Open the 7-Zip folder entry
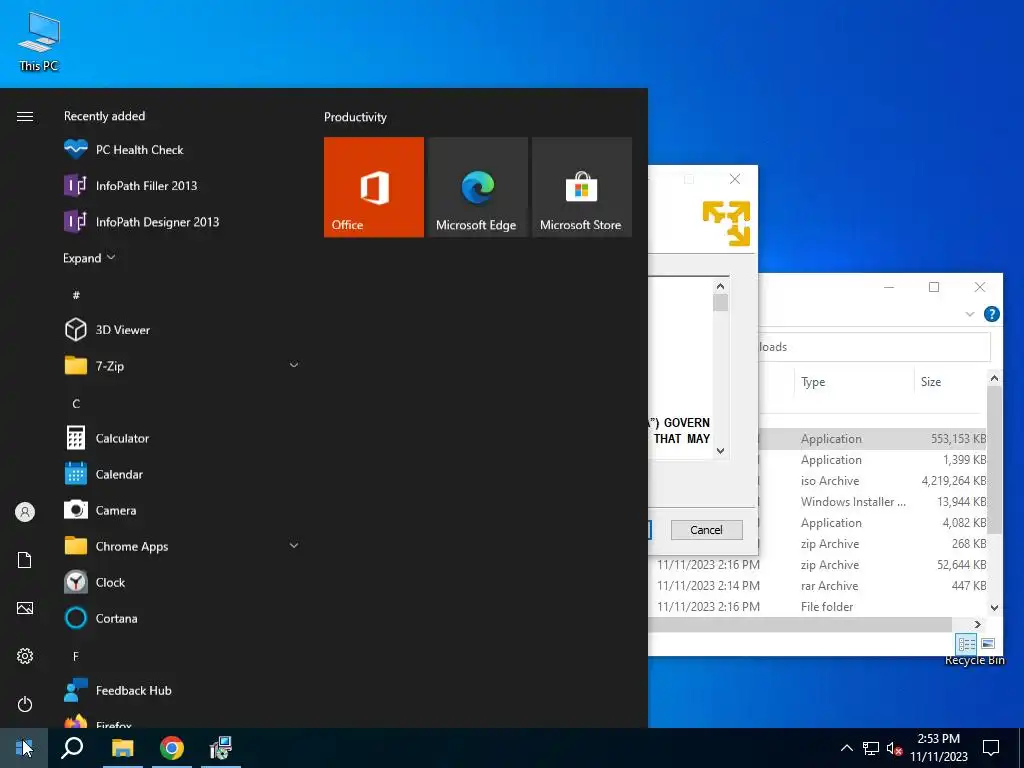 182,366
